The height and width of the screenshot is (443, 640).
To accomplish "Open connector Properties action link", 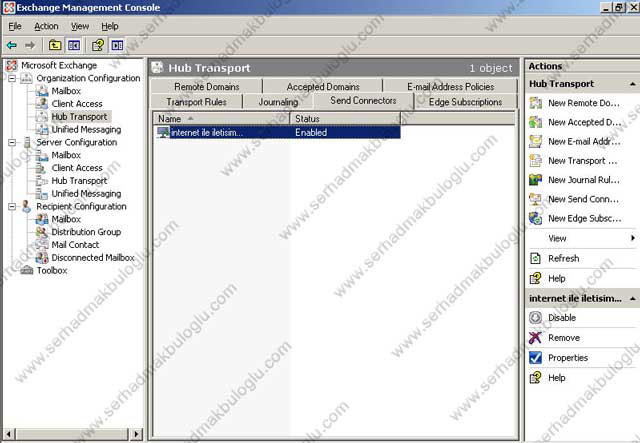I will click(x=568, y=358).
